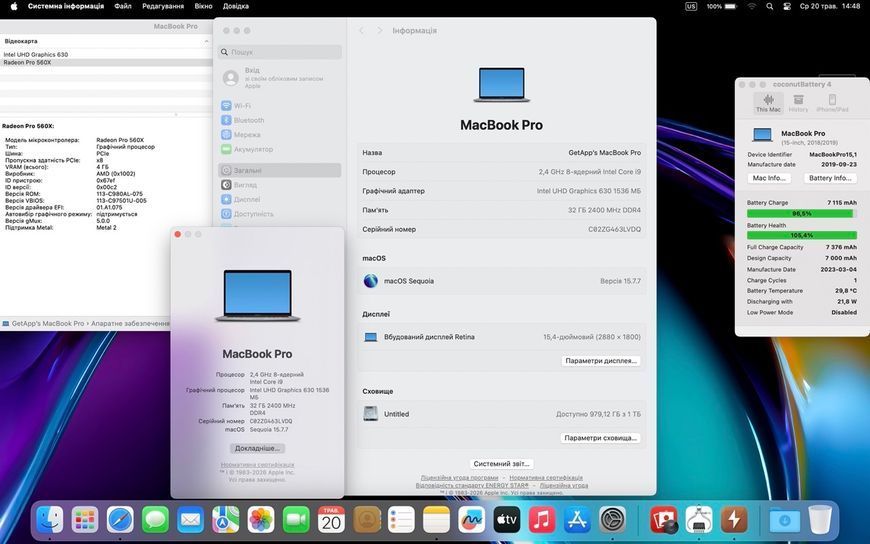The width and height of the screenshot is (870, 544).
Task: Open System Information chip icon in dock
Action: [699, 521]
